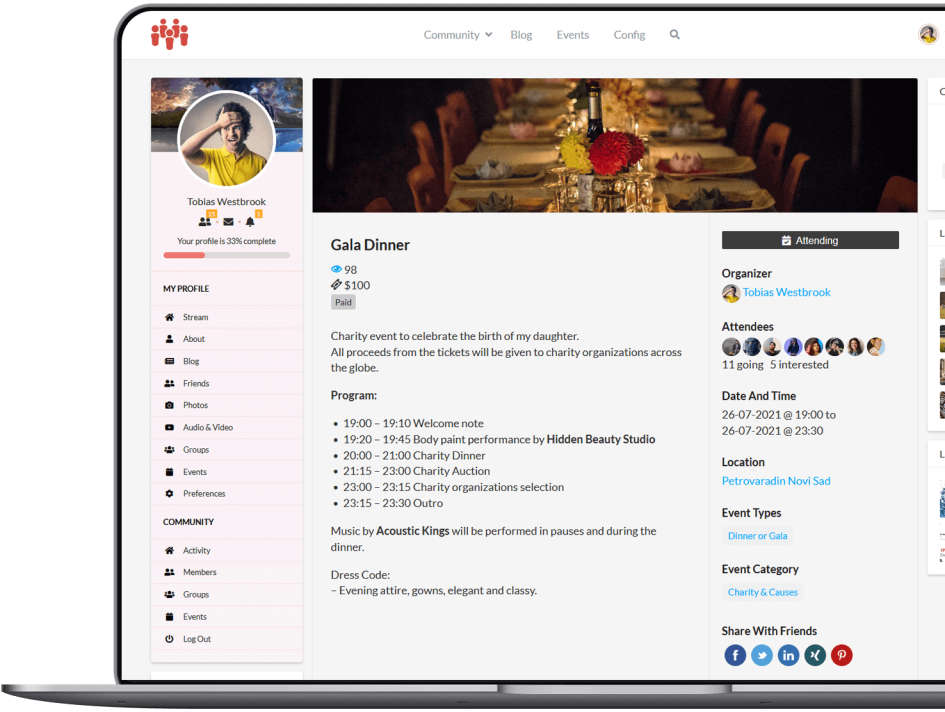The height and width of the screenshot is (712, 945).
Task: Open Blog in the My Profile menu
Action: (227, 361)
